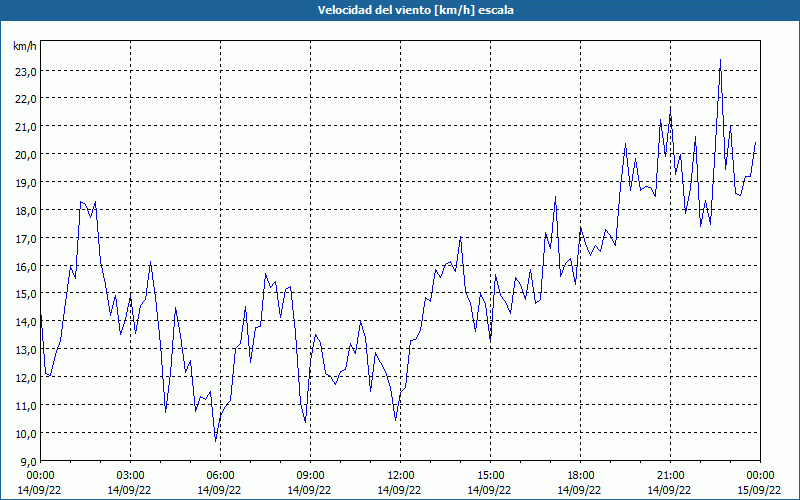The image size is (800, 500).
Task: Click the 10,0 y-axis value
Action: pos(26,435)
